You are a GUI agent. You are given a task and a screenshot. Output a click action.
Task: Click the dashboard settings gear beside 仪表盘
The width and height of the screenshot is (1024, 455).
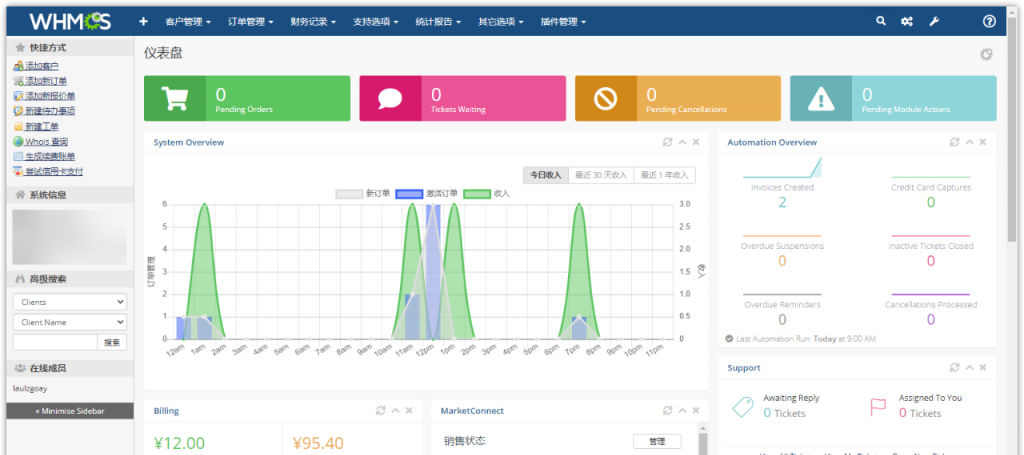[986, 54]
